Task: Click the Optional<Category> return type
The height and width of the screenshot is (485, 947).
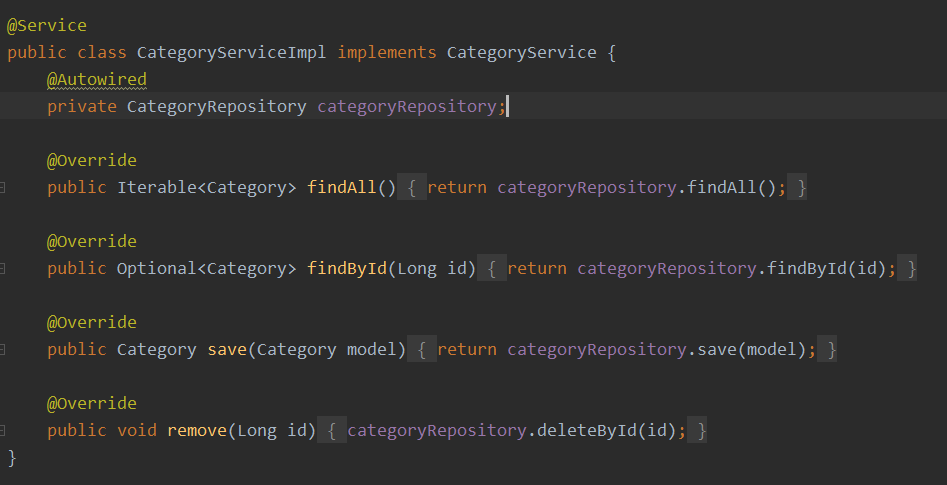Action: coord(206,269)
